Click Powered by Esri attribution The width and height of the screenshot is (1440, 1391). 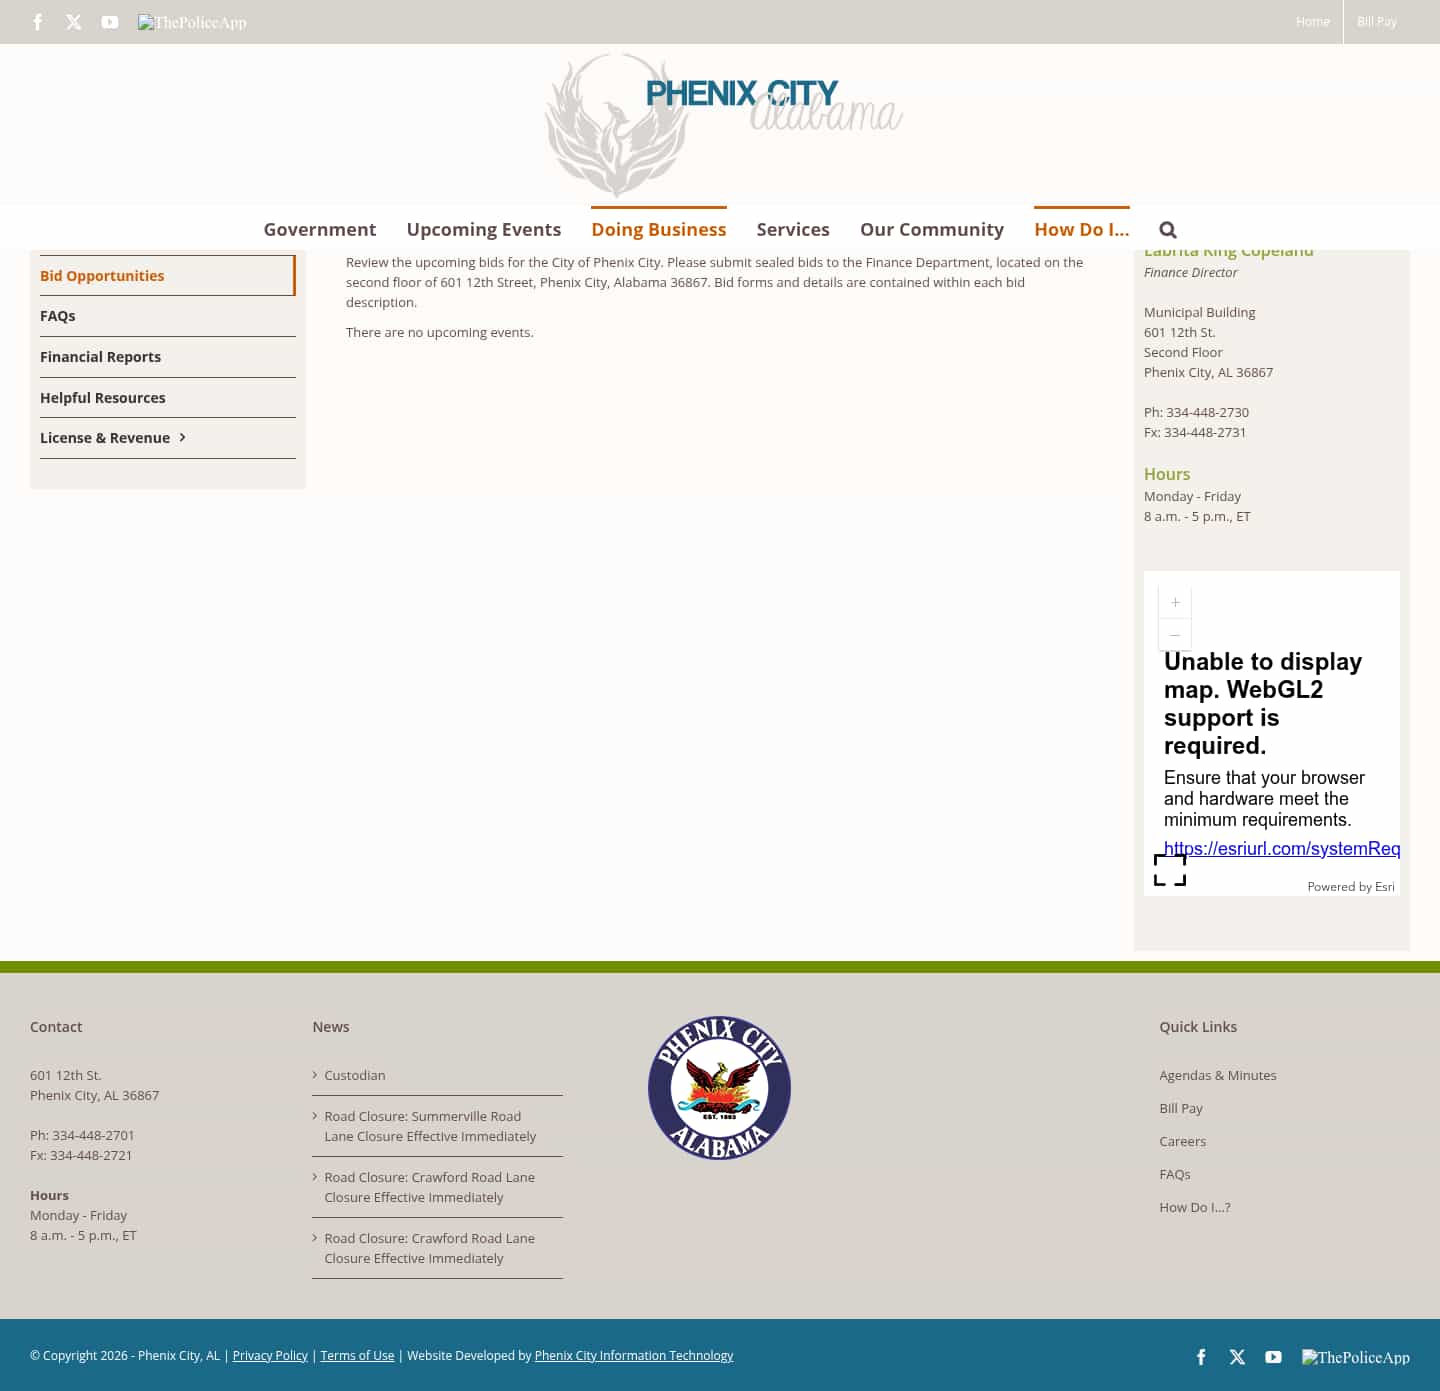pos(1351,887)
